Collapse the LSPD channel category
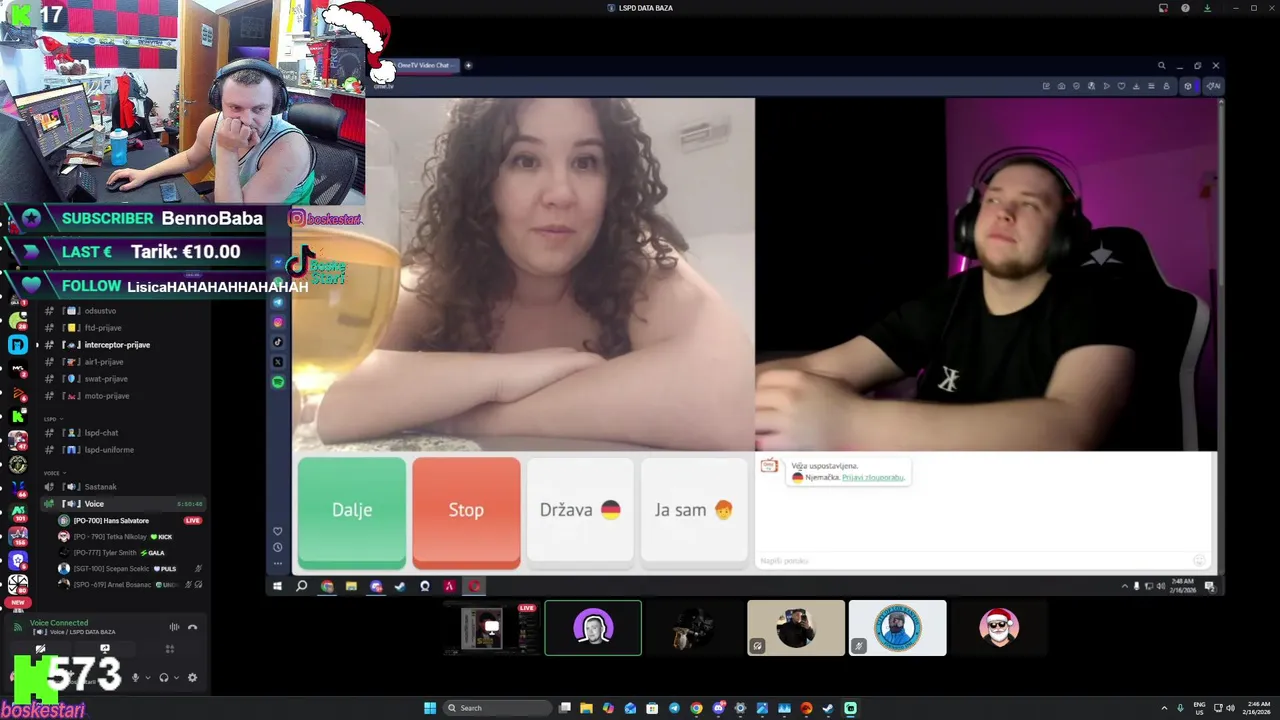The width and height of the screenshot is (1280, 720). click(x=52, y=419)
